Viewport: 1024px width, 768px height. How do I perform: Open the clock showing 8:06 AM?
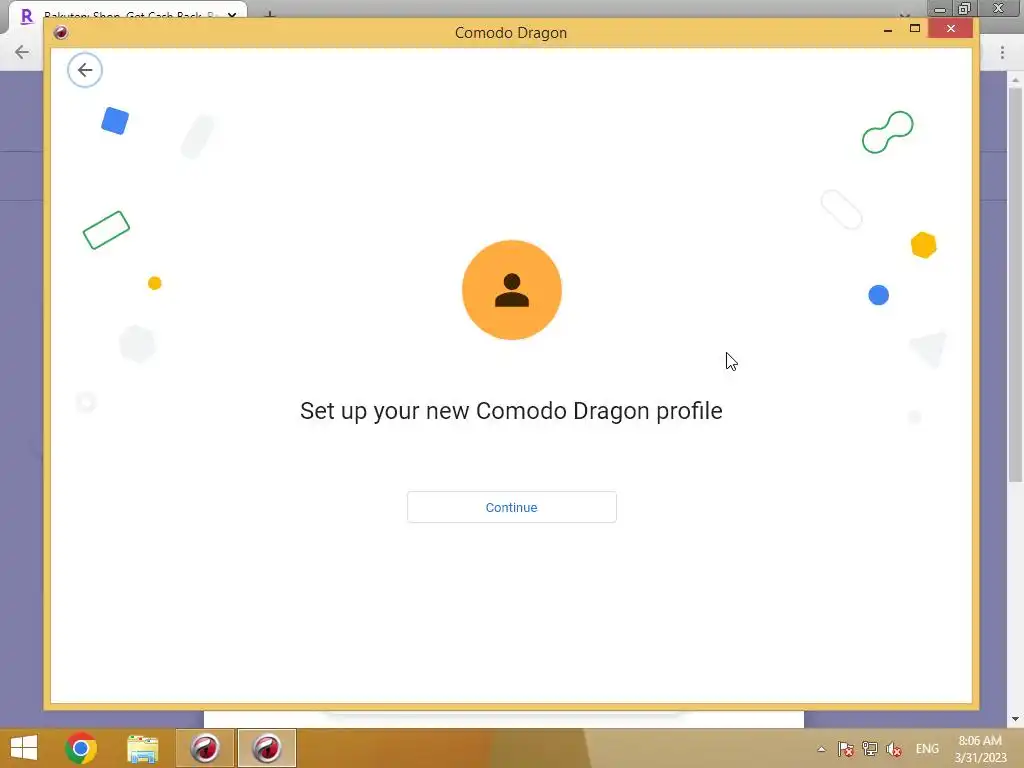coord(980,749)
